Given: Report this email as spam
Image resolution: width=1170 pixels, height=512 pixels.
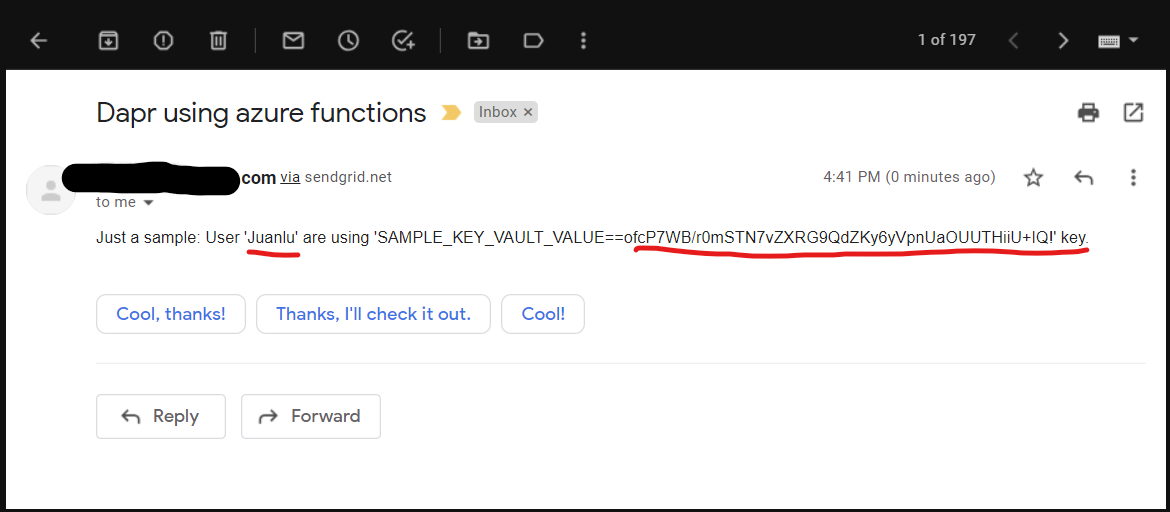Looking at the screenshot, I should pos(163,40).
